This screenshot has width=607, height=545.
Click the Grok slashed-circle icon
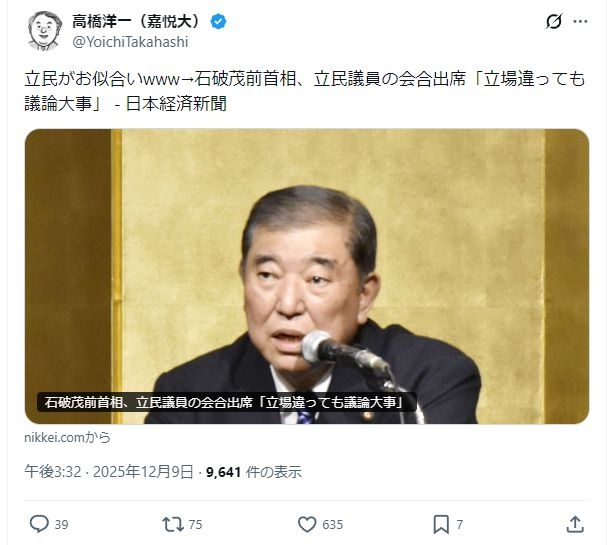(554, 21)
